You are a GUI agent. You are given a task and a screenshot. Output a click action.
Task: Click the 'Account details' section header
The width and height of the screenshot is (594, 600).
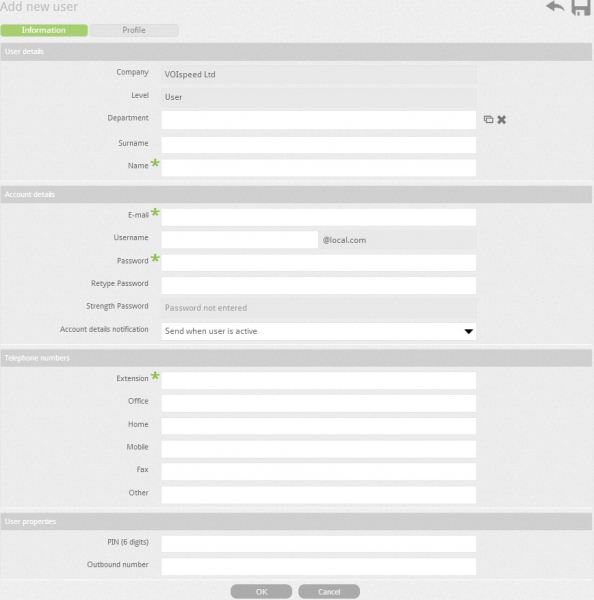pyautogui.click(x=296, y=194)
